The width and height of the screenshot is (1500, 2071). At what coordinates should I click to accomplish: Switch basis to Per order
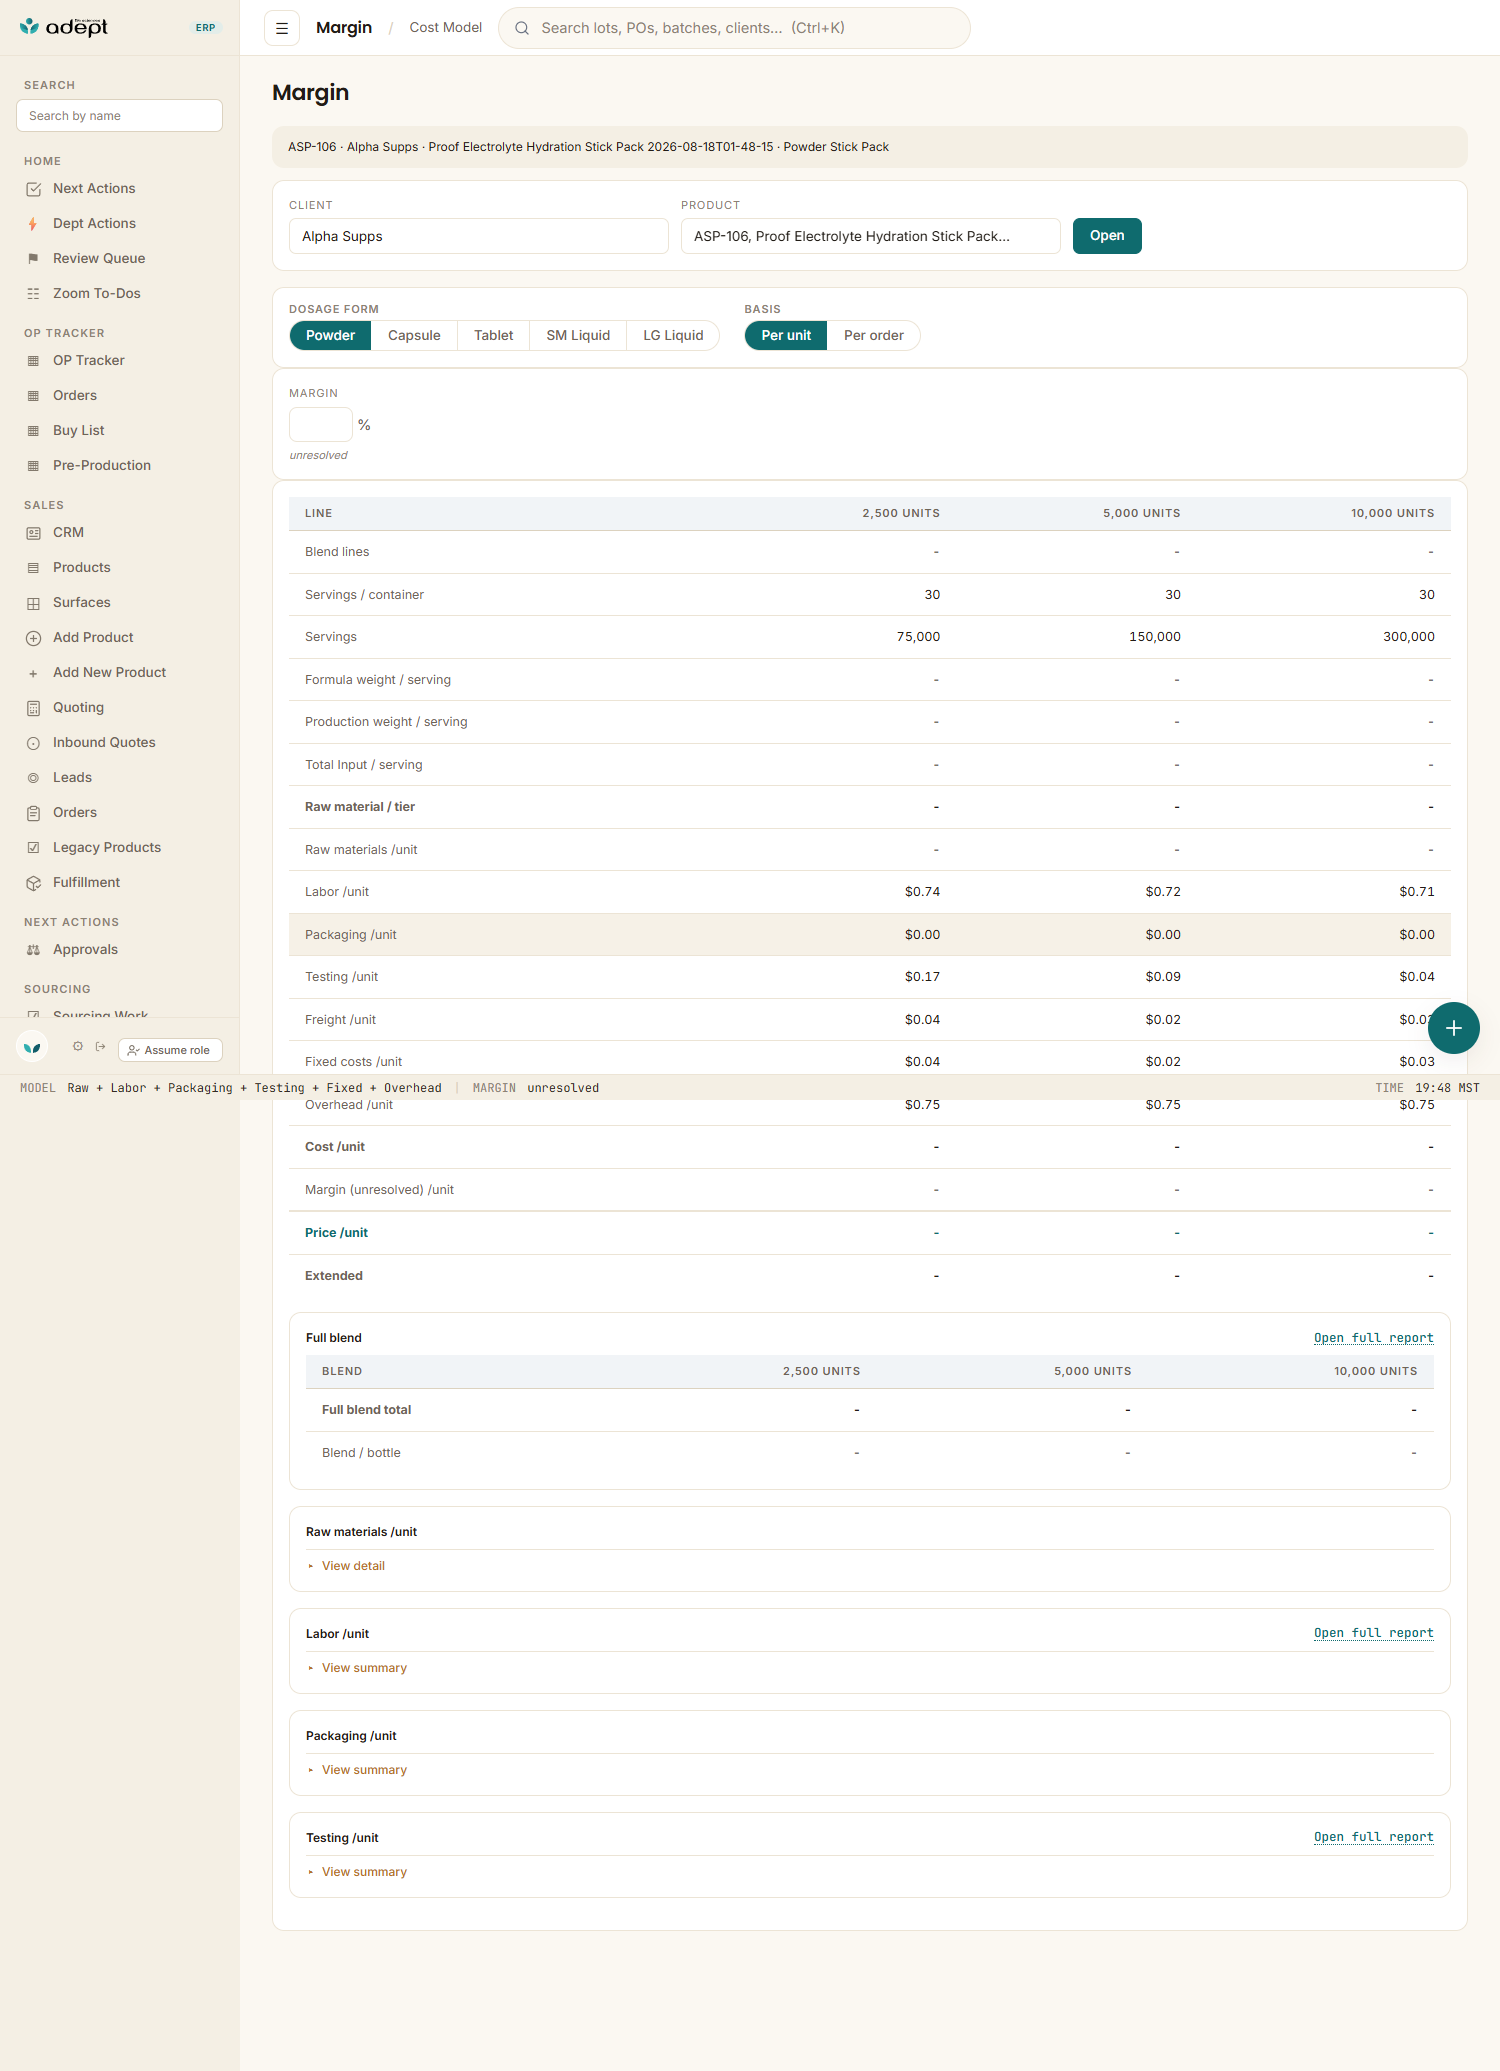(x=873, y=336)
